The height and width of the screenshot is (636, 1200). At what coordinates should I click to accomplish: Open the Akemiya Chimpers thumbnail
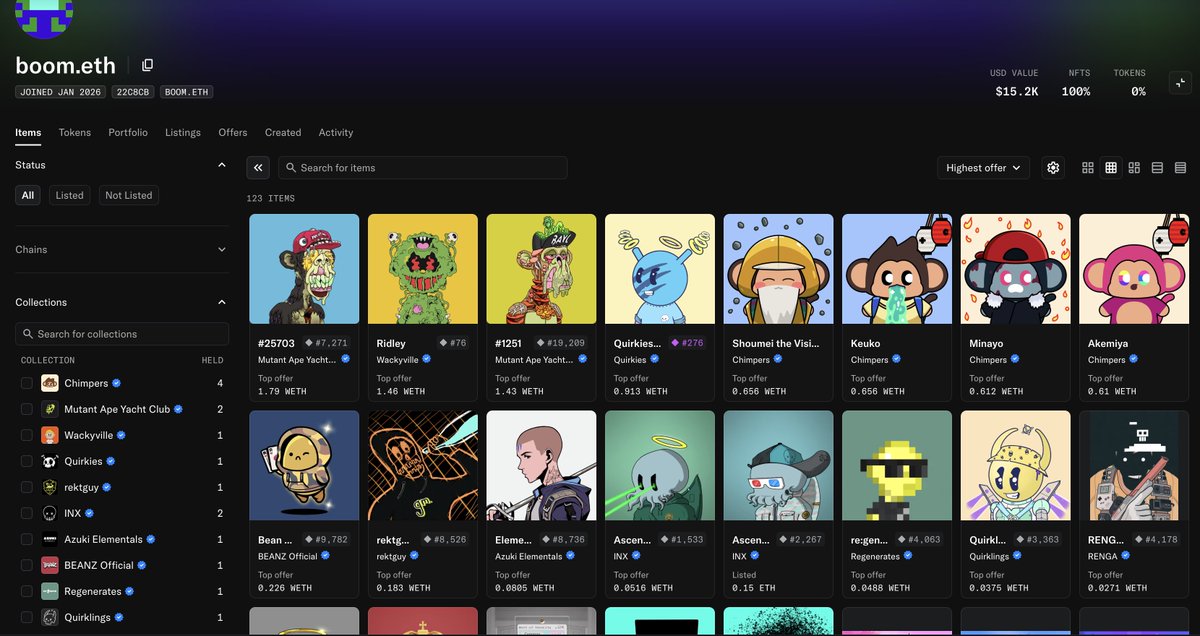pos(1134,269)
